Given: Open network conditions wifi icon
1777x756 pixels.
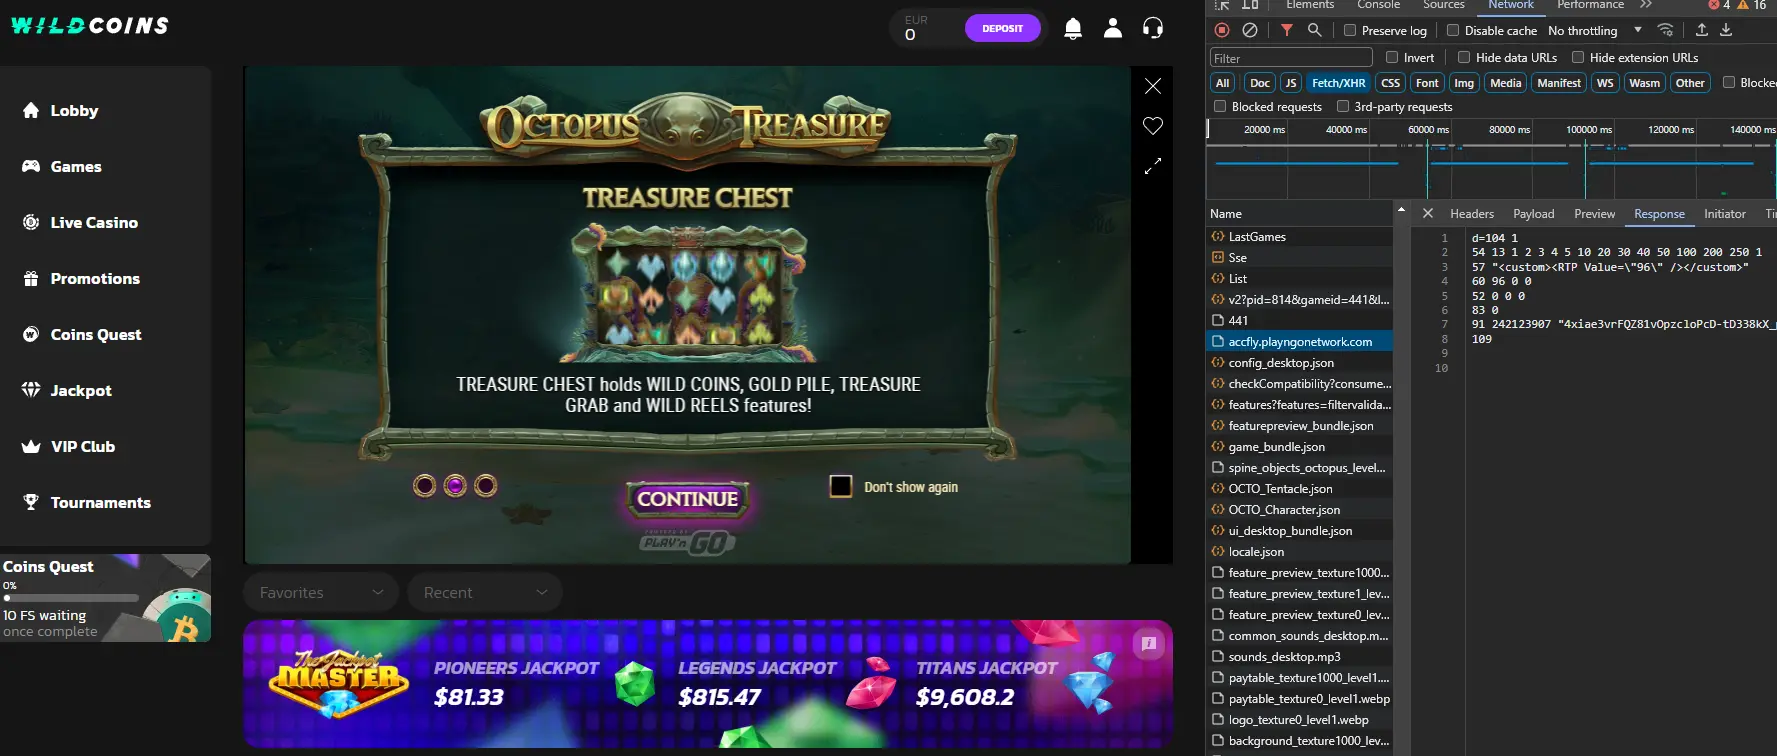Looking at the screenshot, I should 1665,30.
